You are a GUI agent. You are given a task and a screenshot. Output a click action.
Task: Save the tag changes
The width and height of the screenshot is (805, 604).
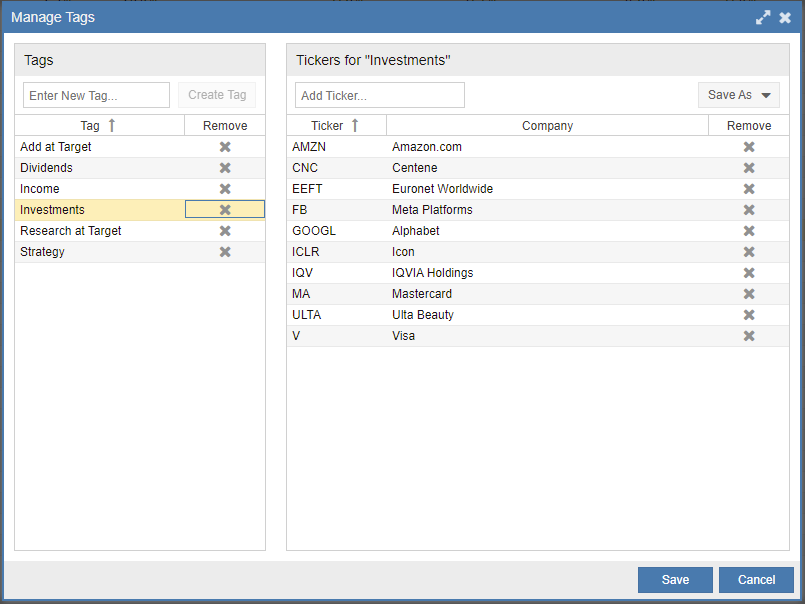[675, 580]
